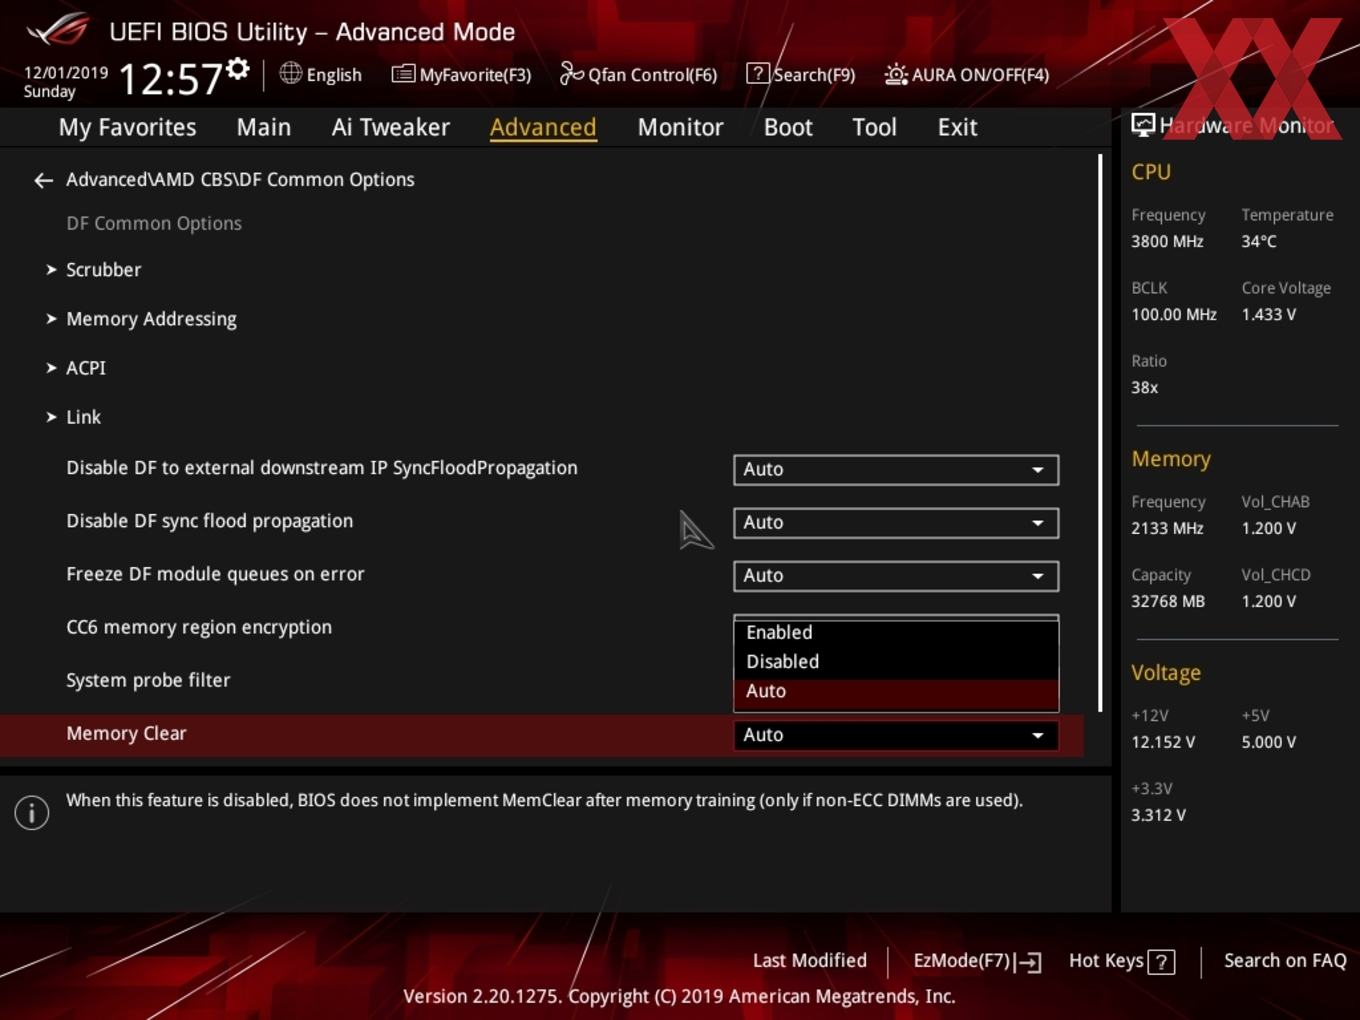Viewport: 1360px width, 1020px height.
Task: Open the Monitor tab
Action: tap(680, 127)
